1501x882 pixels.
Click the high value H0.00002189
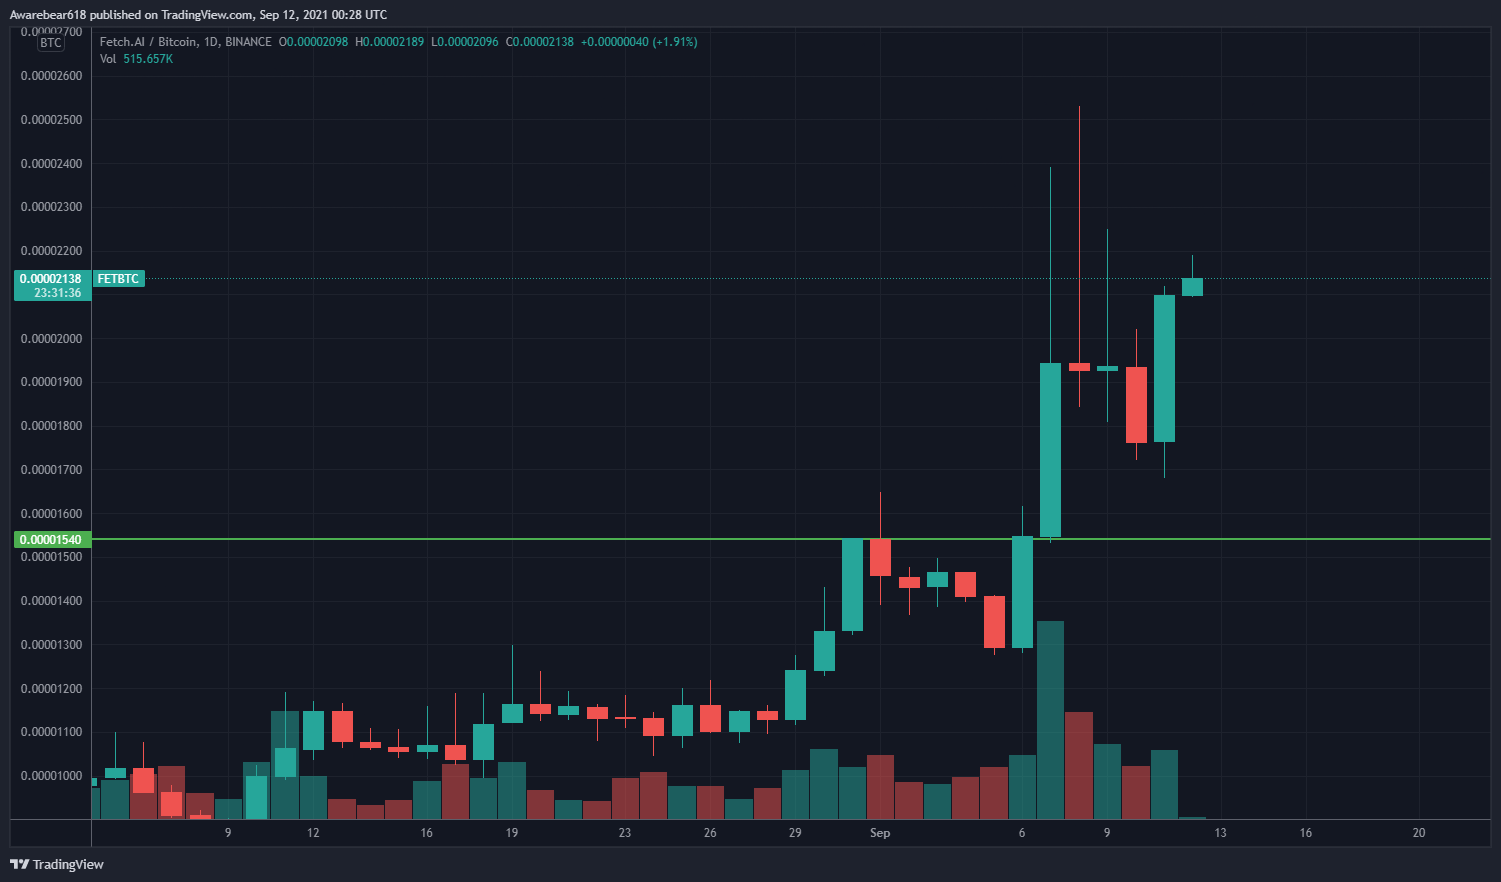[389, 42]
